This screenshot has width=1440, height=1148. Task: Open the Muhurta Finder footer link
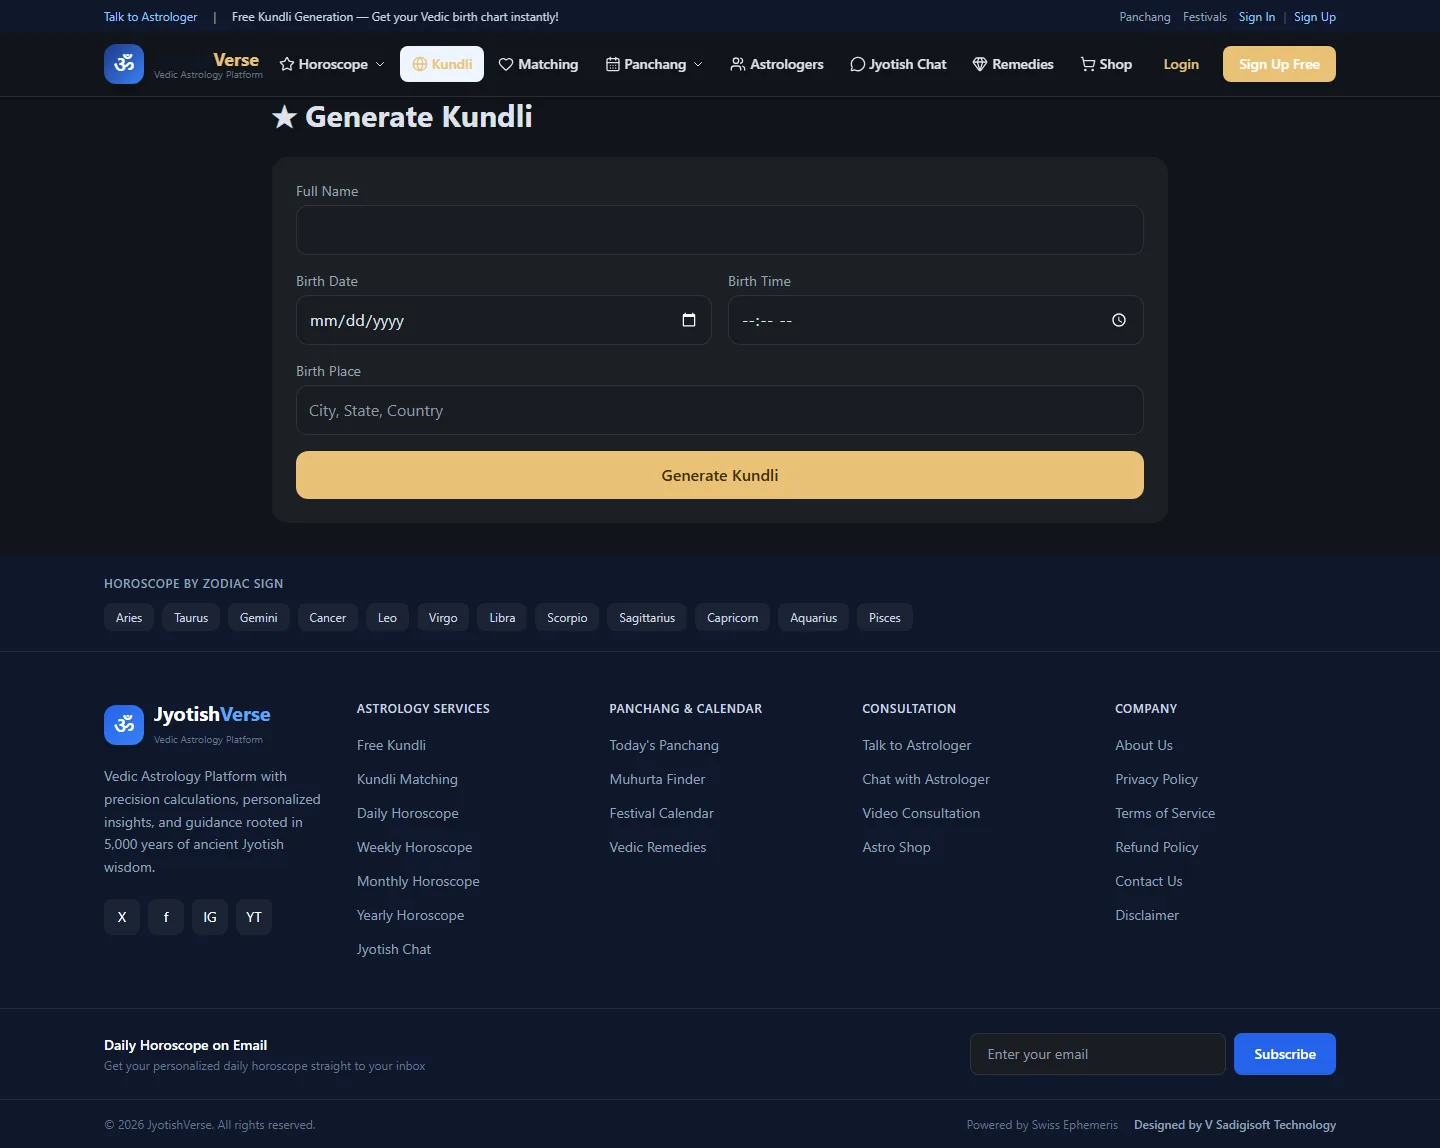(657, 779)
